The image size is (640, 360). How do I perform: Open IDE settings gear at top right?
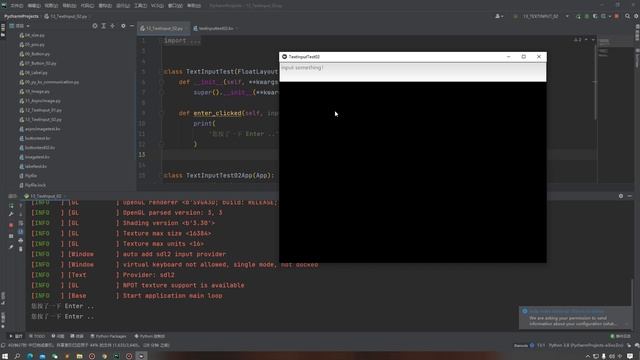636,16
